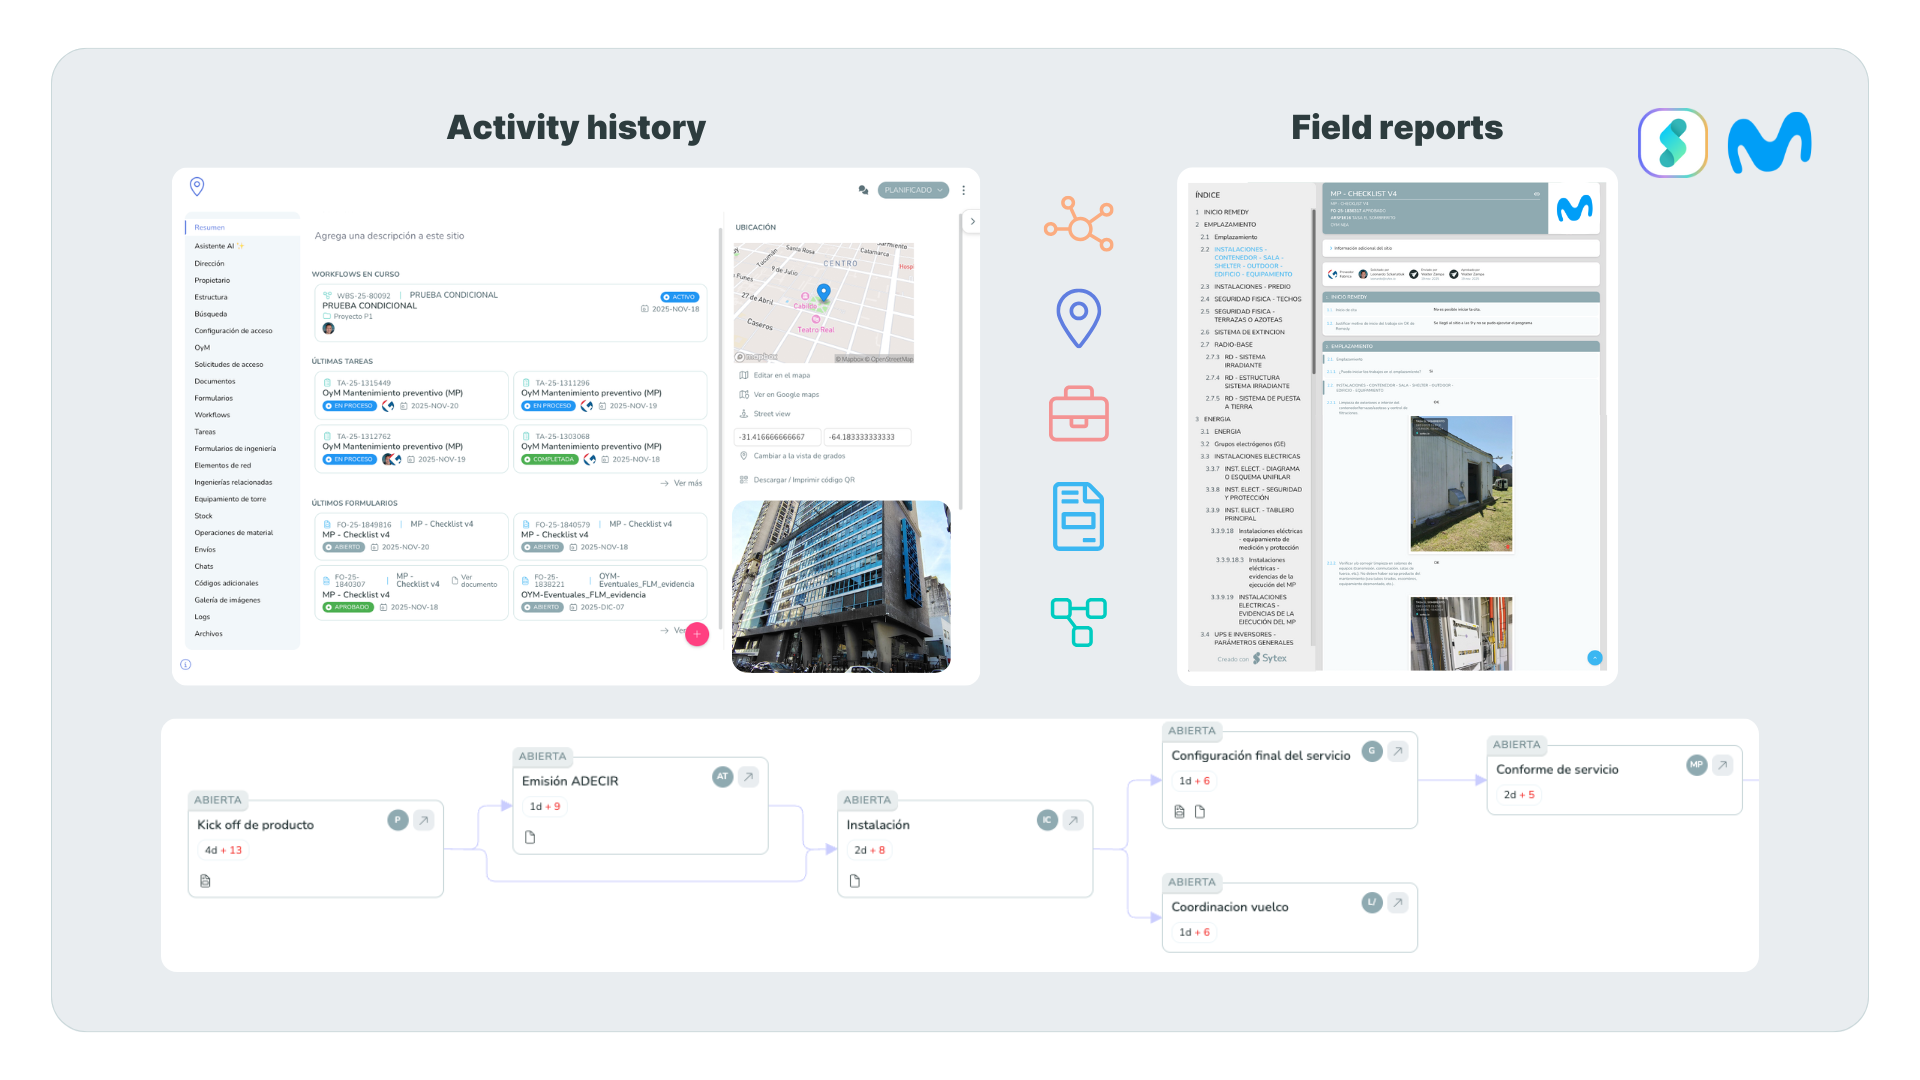The height and width of the screenshot is (1080, 1920).
Task: Click the blue scroll button on field report
Action: click(x=1594, y=657)
